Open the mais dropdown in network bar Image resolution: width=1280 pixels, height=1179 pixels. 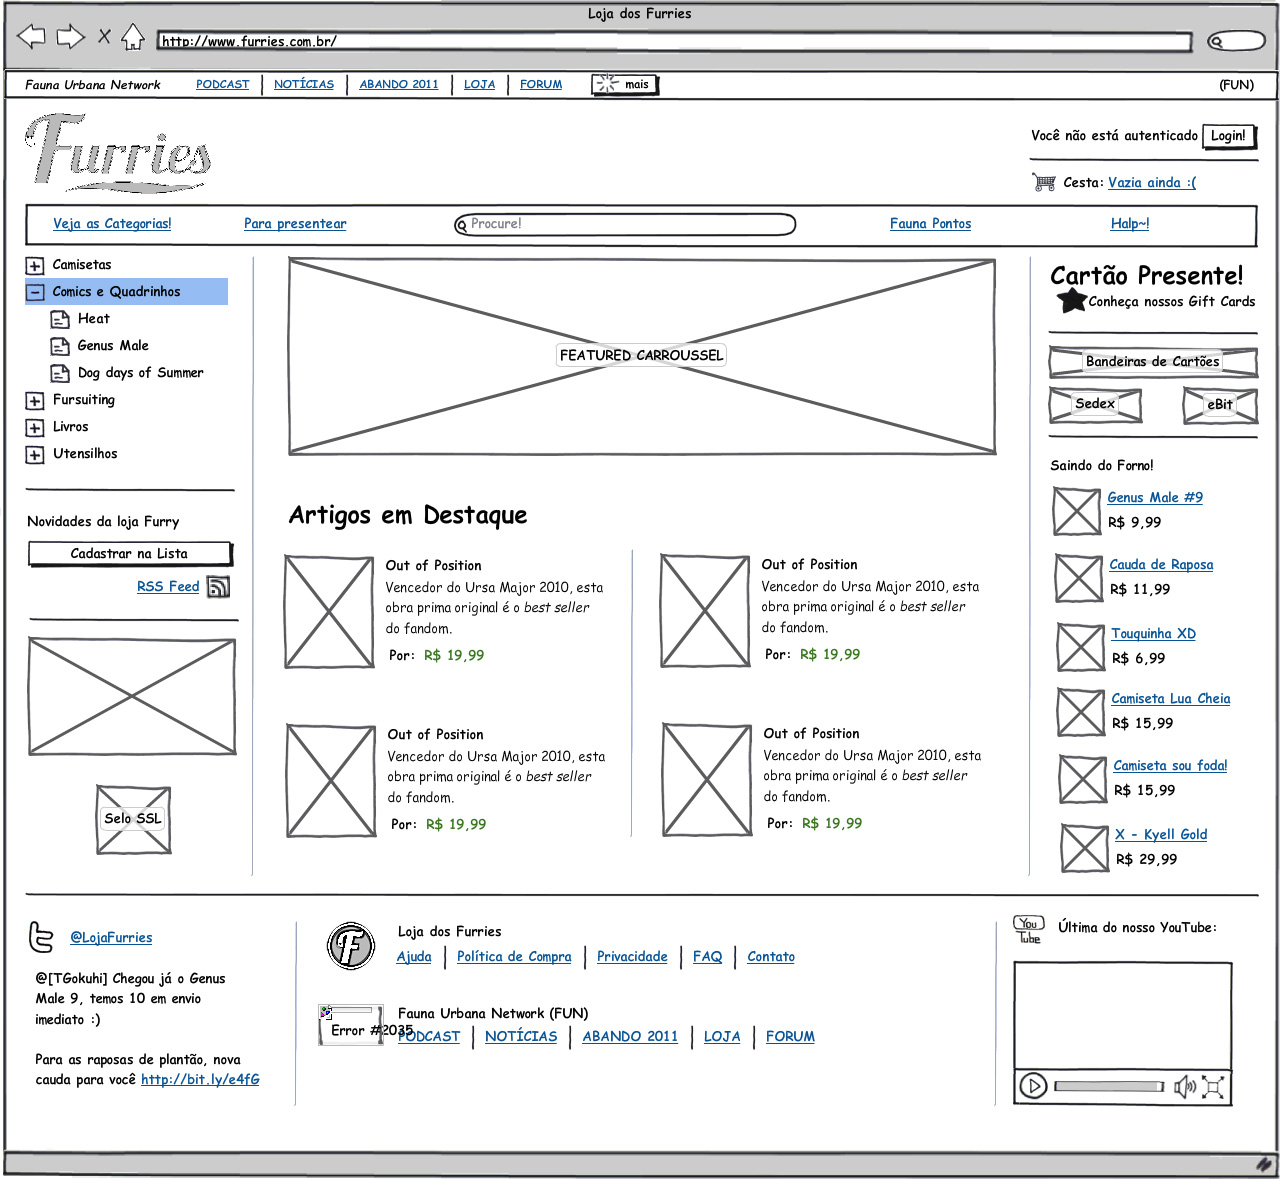coord(625,85)
